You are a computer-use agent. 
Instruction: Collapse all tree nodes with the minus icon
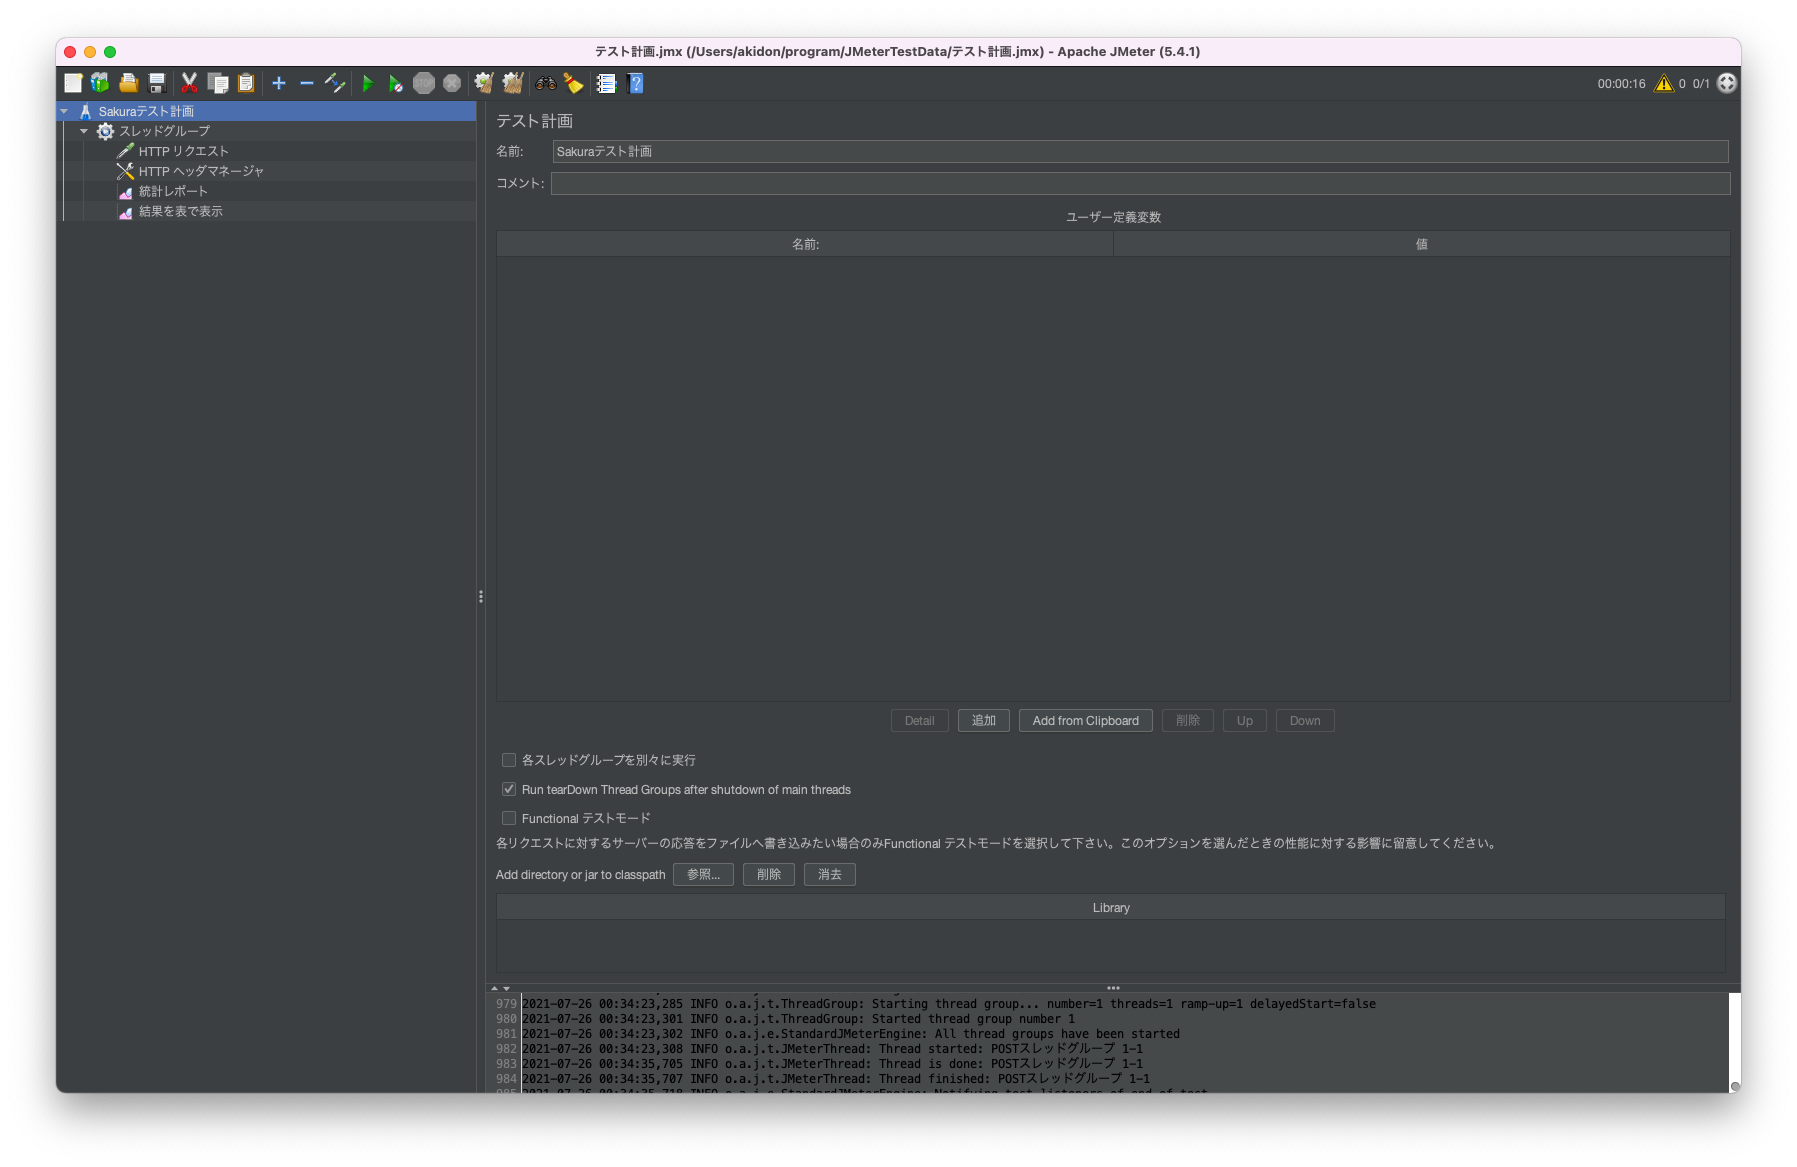point(307,83)
